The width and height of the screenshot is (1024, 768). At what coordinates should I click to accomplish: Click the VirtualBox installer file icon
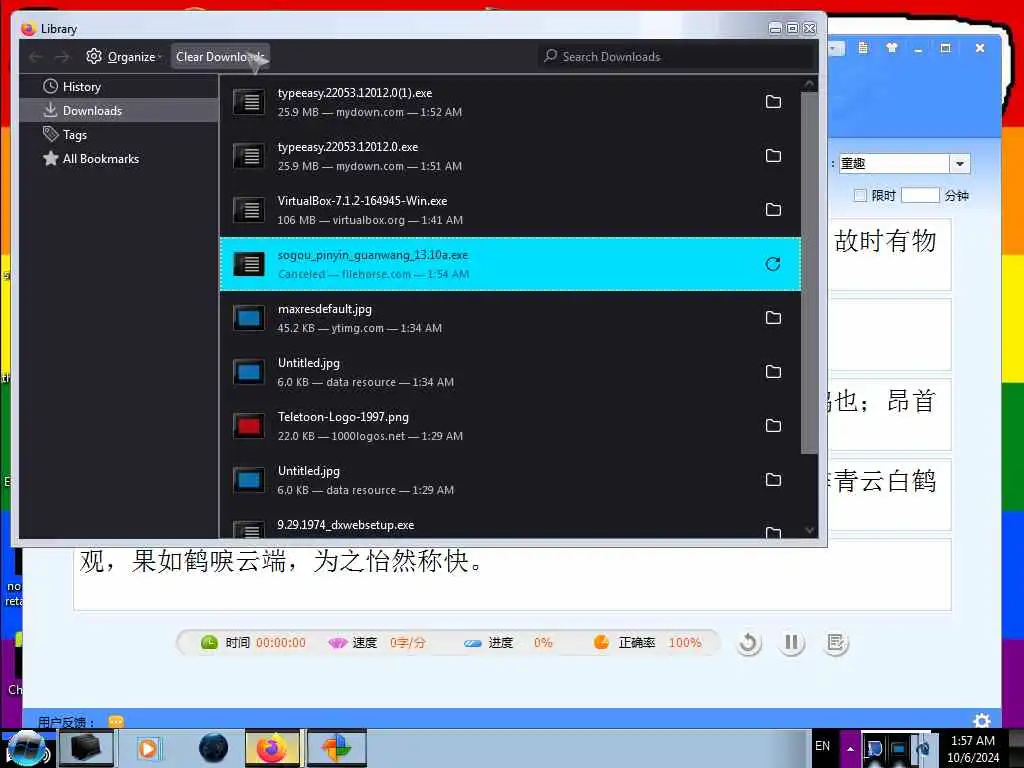click(249, 210)
